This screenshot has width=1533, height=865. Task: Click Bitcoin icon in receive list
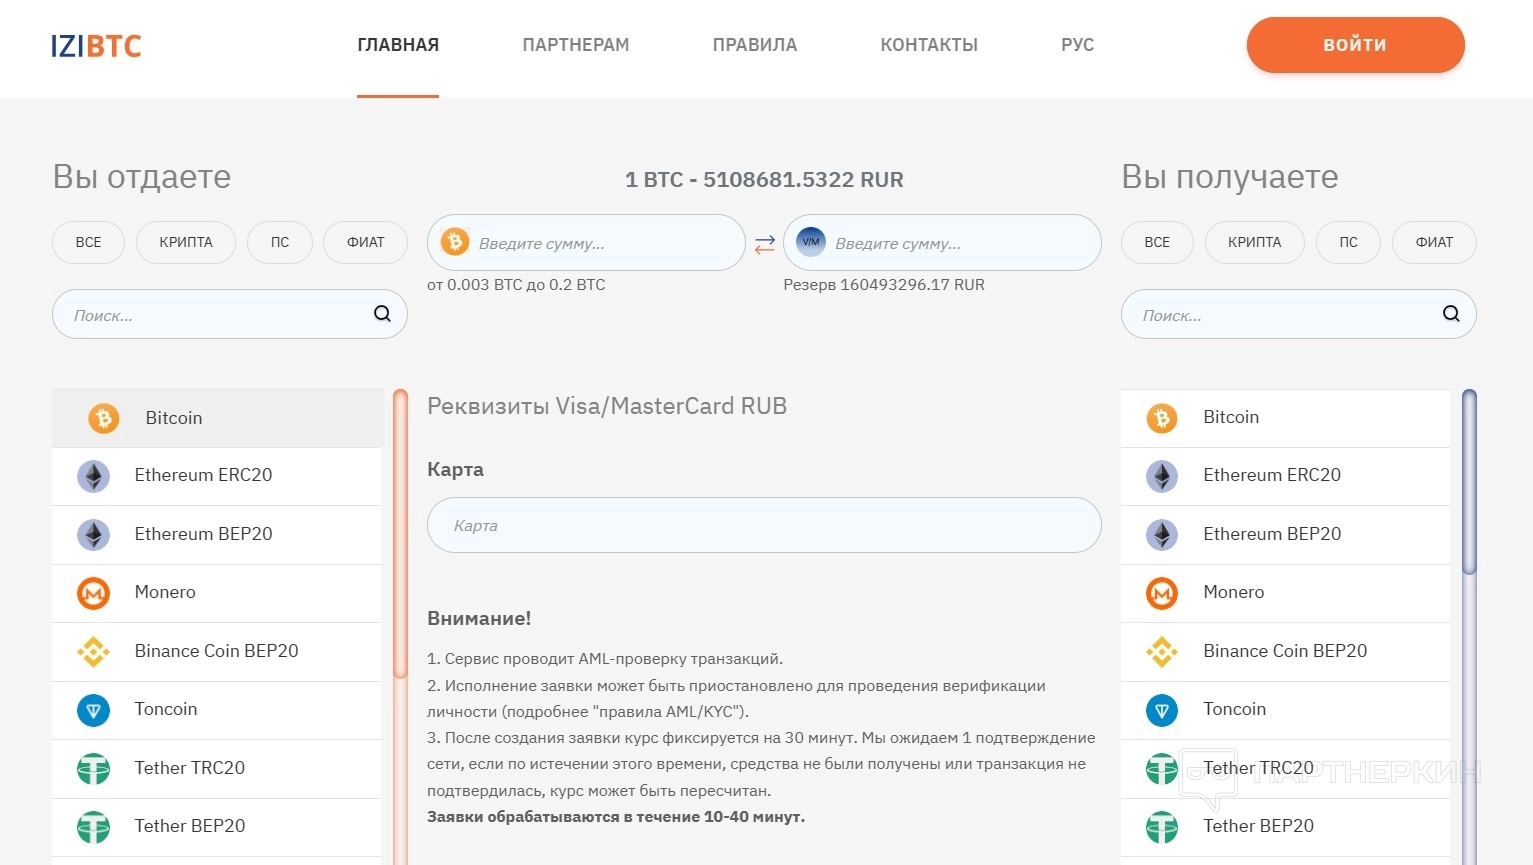coord(1162,418)
